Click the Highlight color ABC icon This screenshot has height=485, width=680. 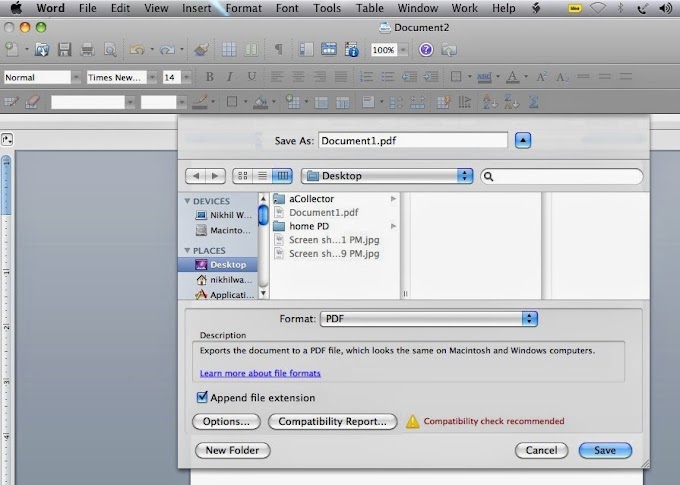click(484, 77)
